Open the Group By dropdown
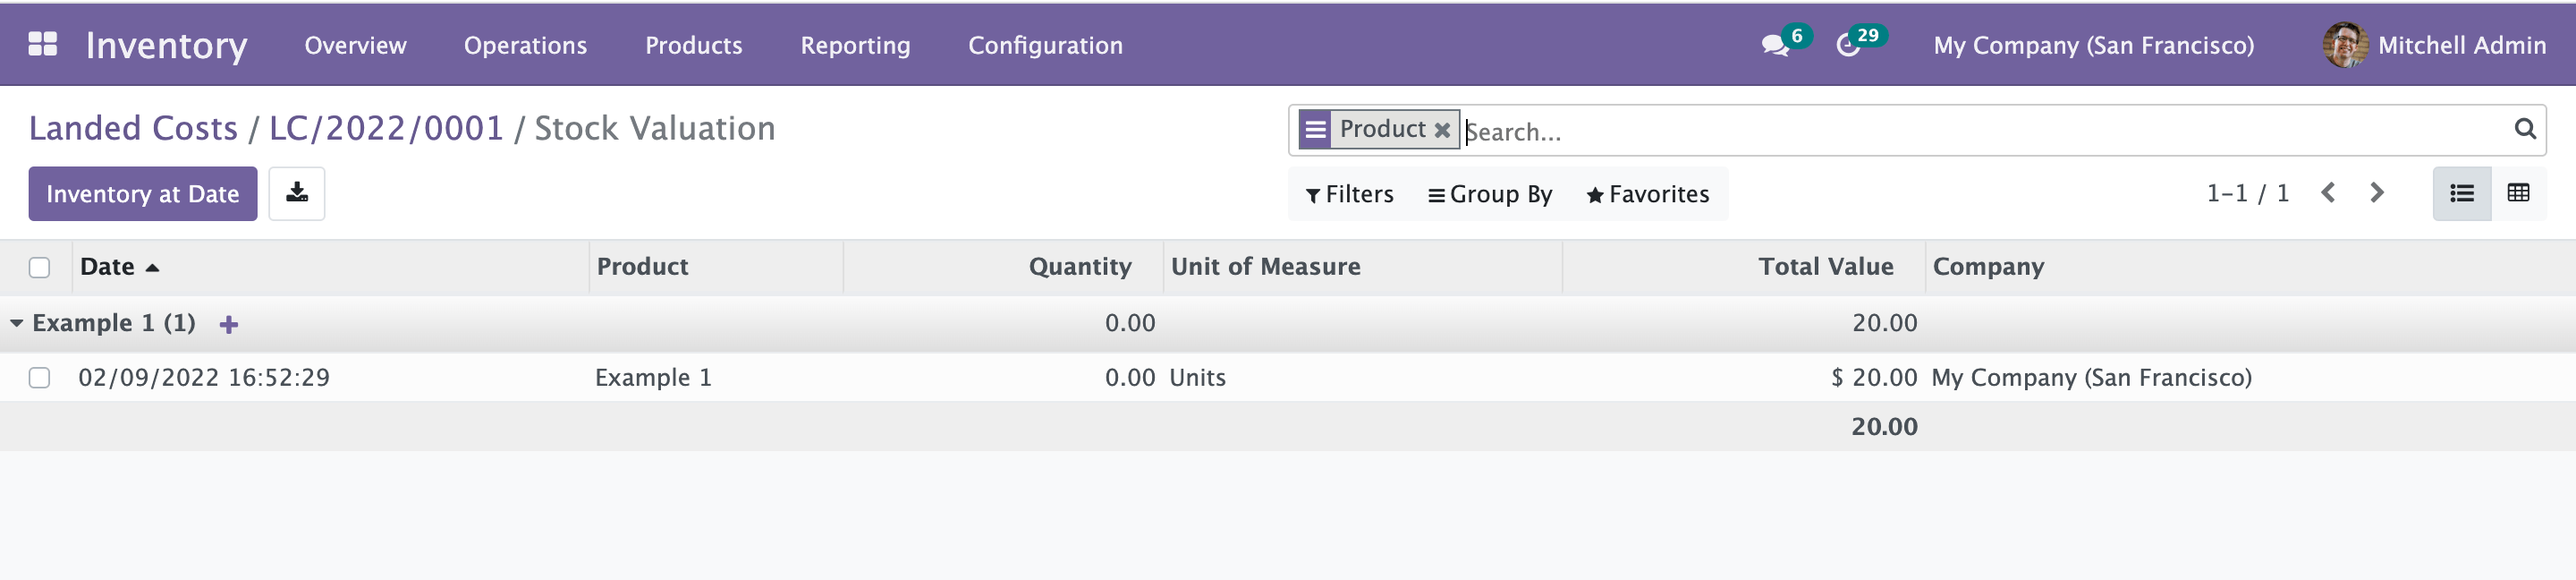 point(1490,194)
